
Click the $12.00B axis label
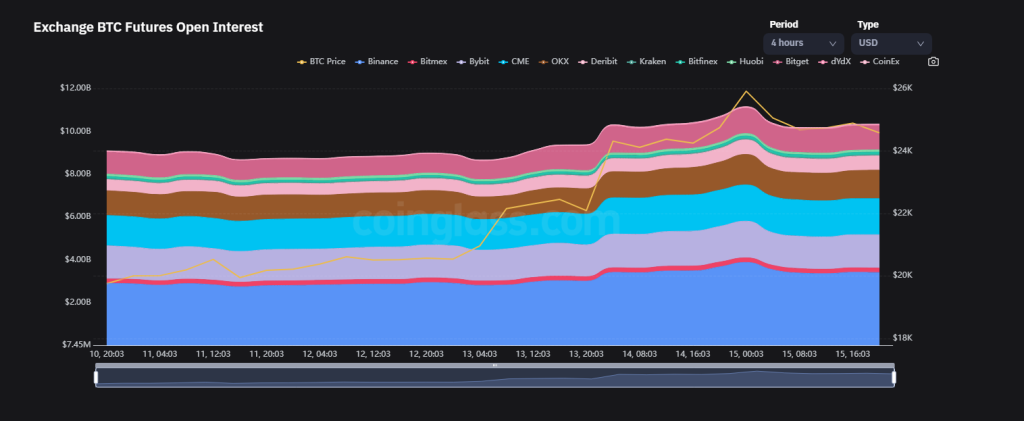tap(76, 87)
